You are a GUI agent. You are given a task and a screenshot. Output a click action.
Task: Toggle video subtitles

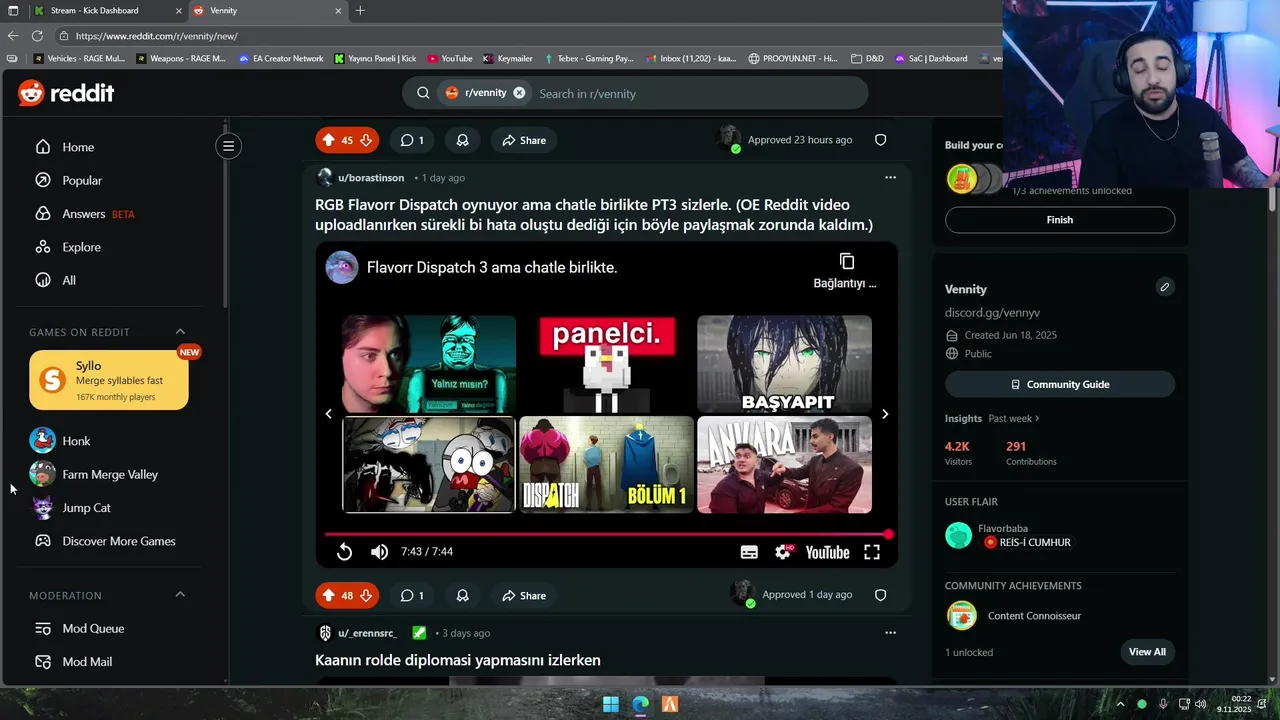pos(749,552)
